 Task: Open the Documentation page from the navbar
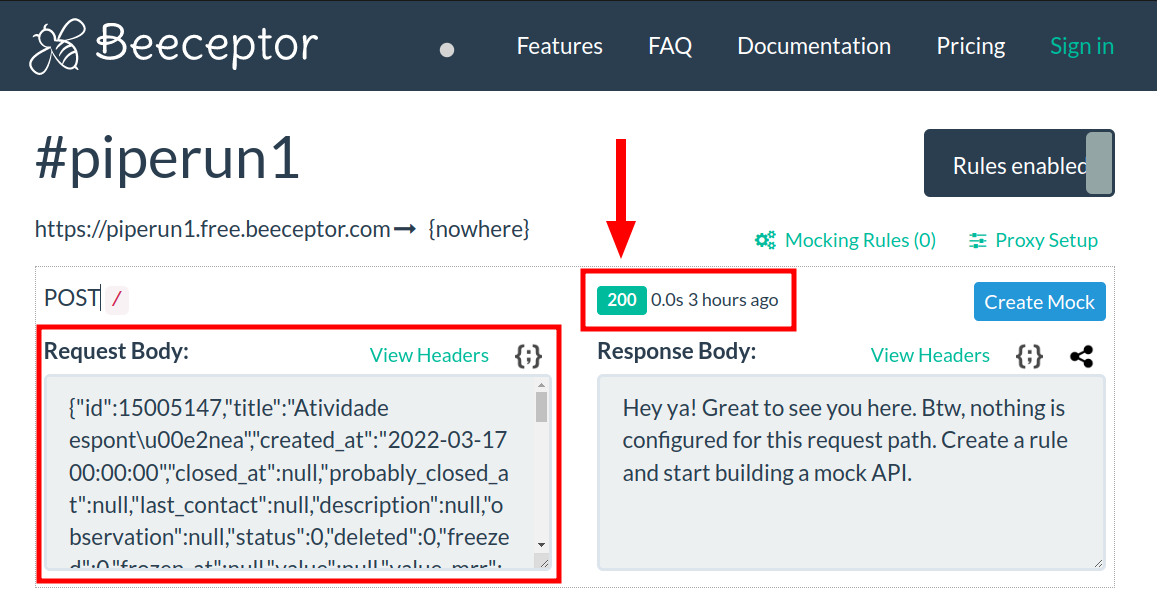(x=813, y=46)
